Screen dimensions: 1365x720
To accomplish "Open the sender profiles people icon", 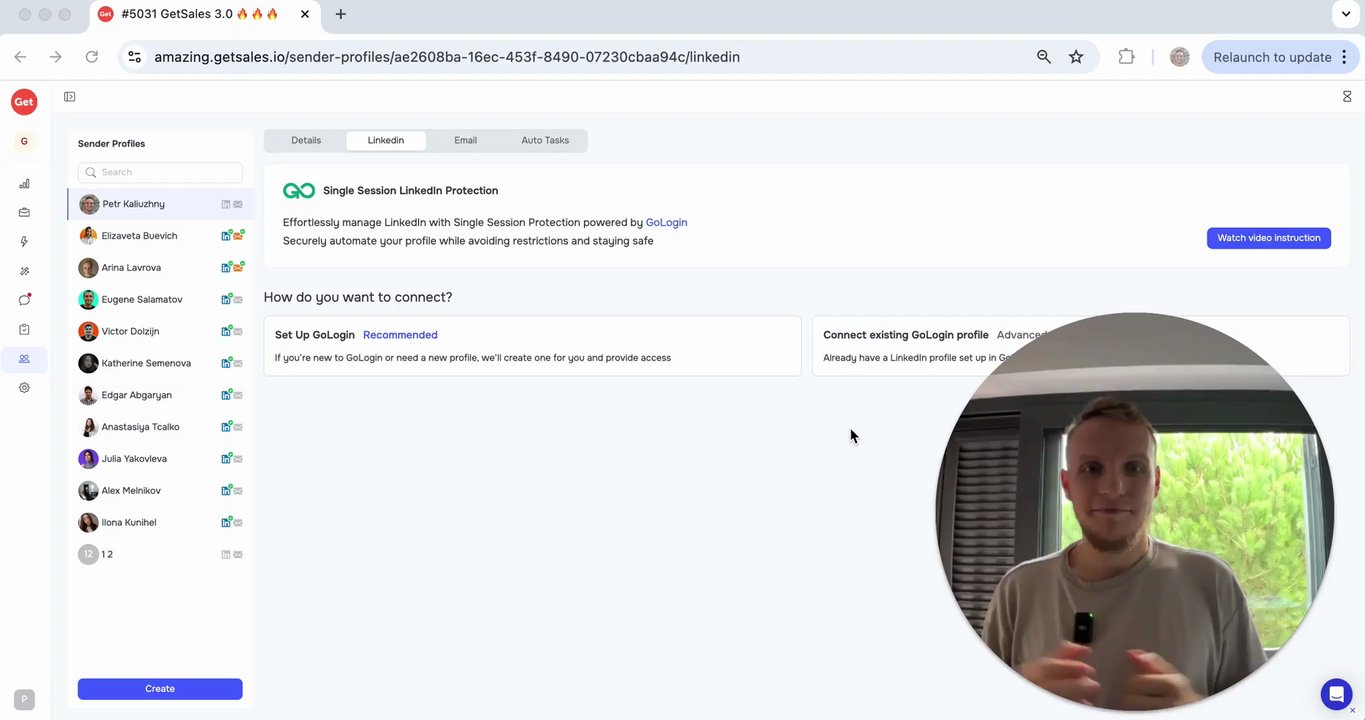I will pos(24,359).
